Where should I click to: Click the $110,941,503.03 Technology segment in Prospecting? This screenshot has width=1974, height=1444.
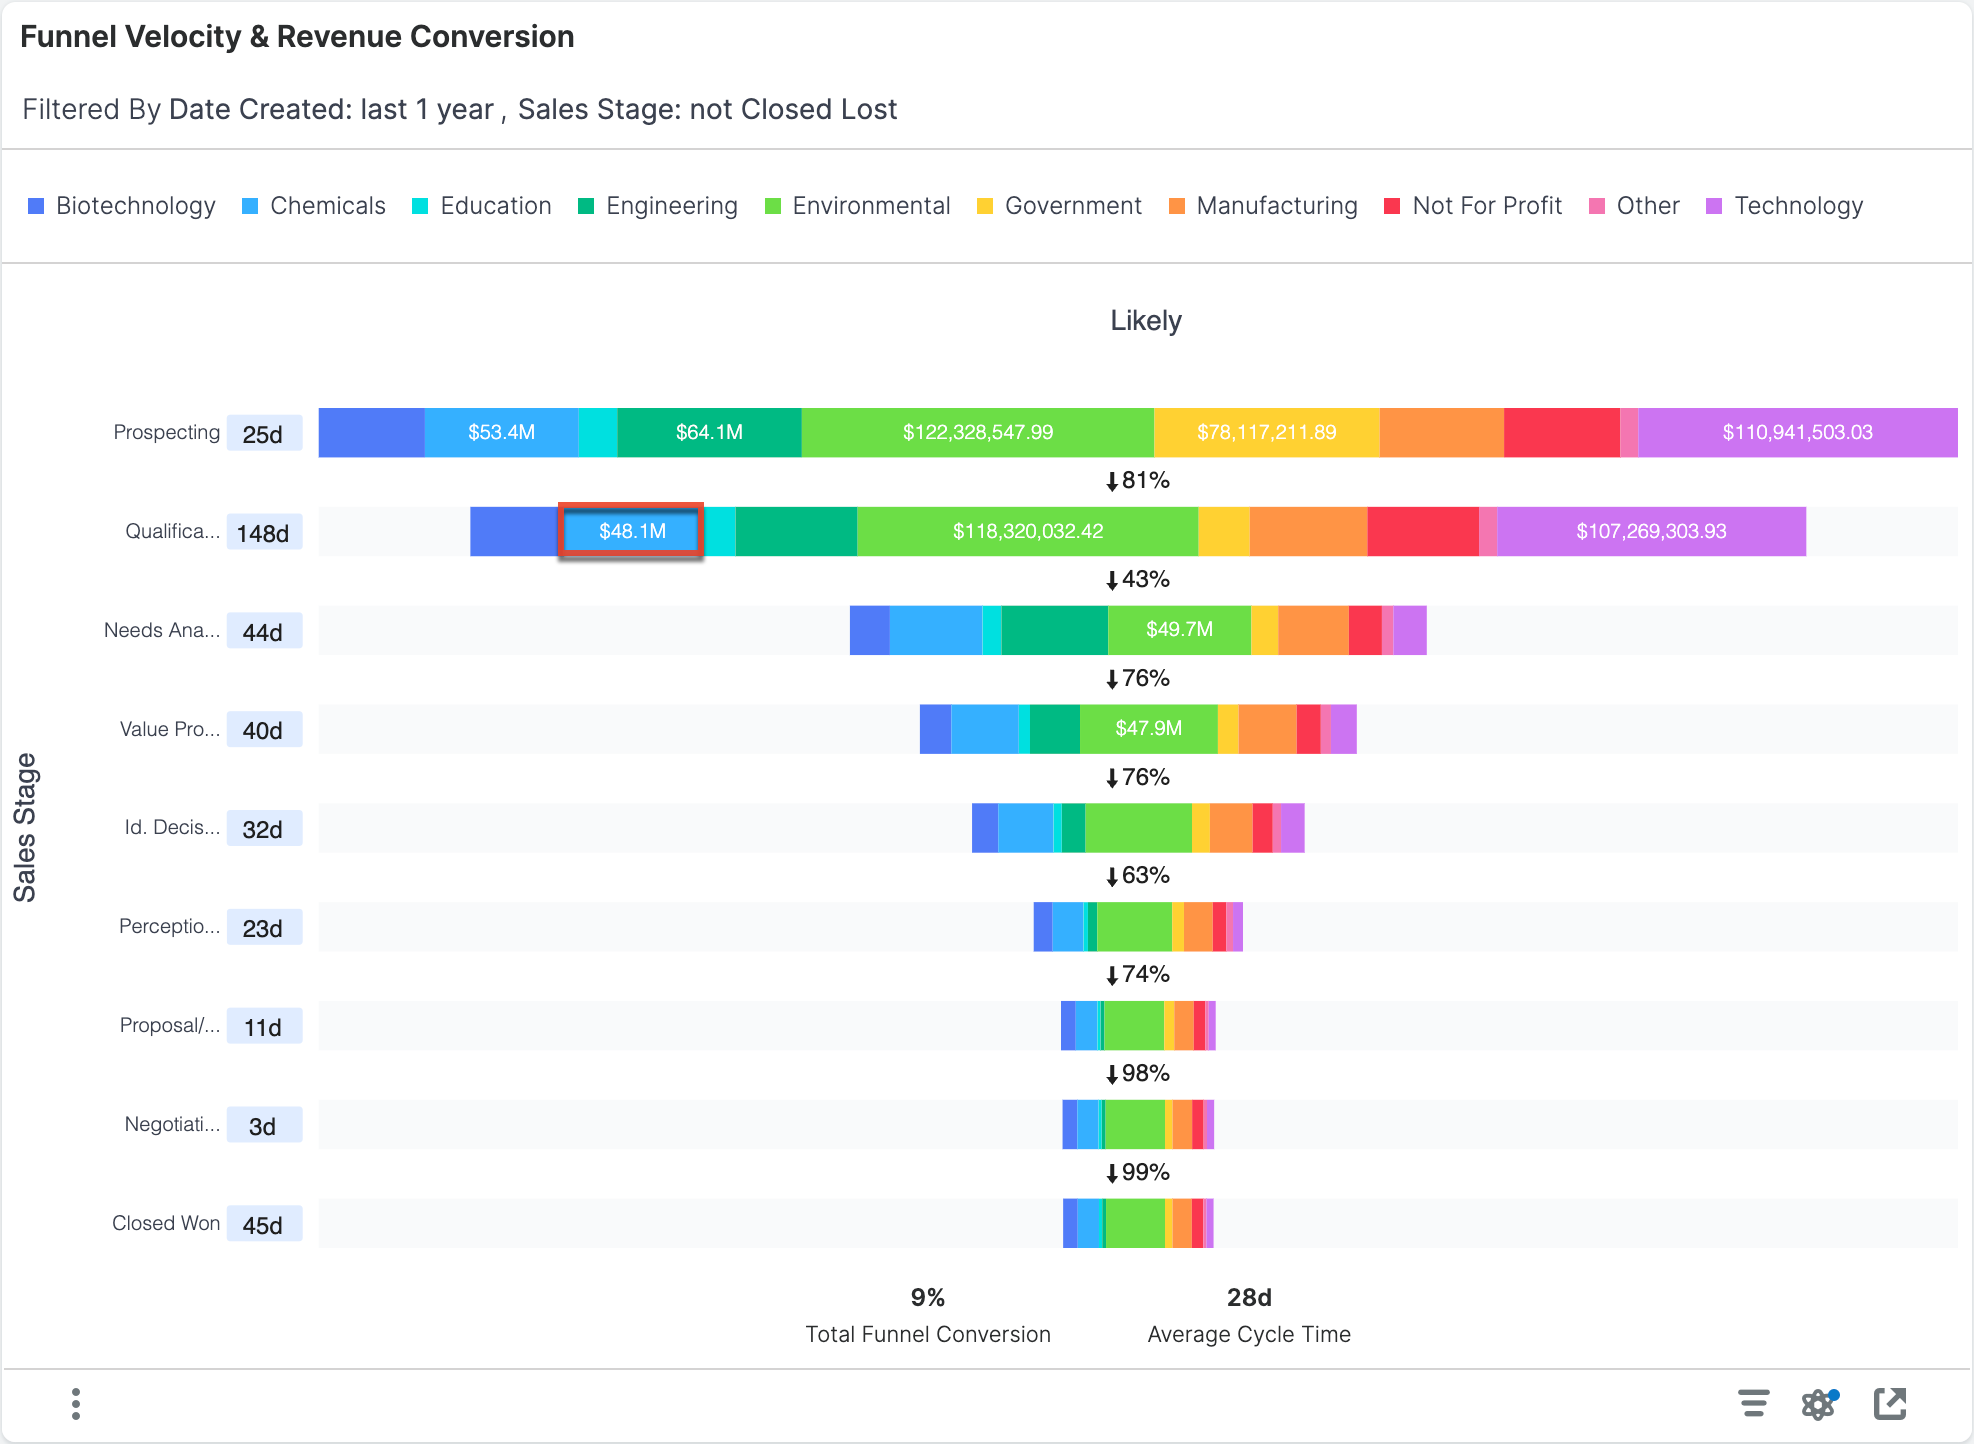1796,432
